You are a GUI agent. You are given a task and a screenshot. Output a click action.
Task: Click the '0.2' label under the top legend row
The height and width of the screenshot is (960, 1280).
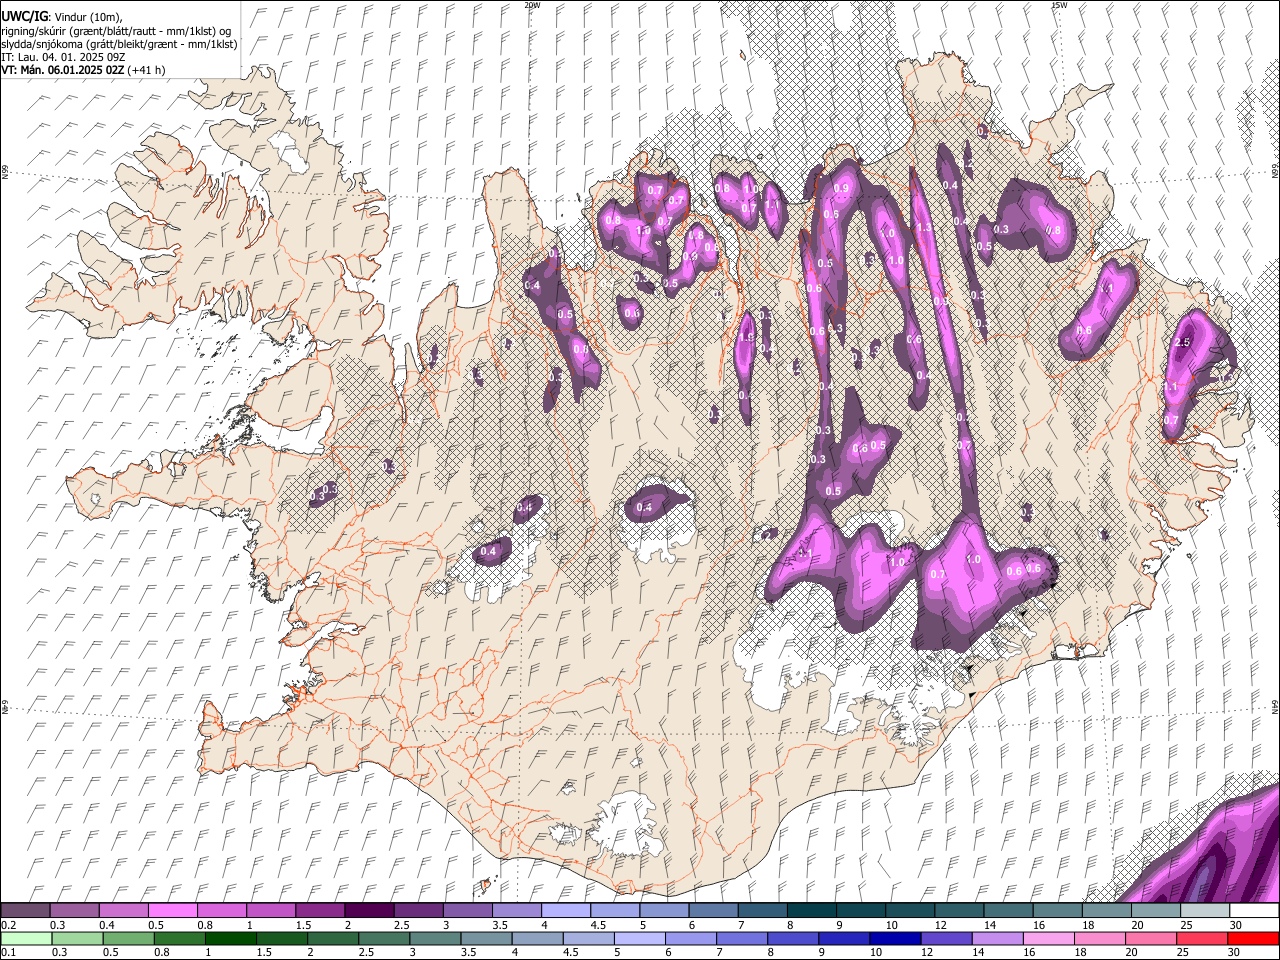coord(8,925)
